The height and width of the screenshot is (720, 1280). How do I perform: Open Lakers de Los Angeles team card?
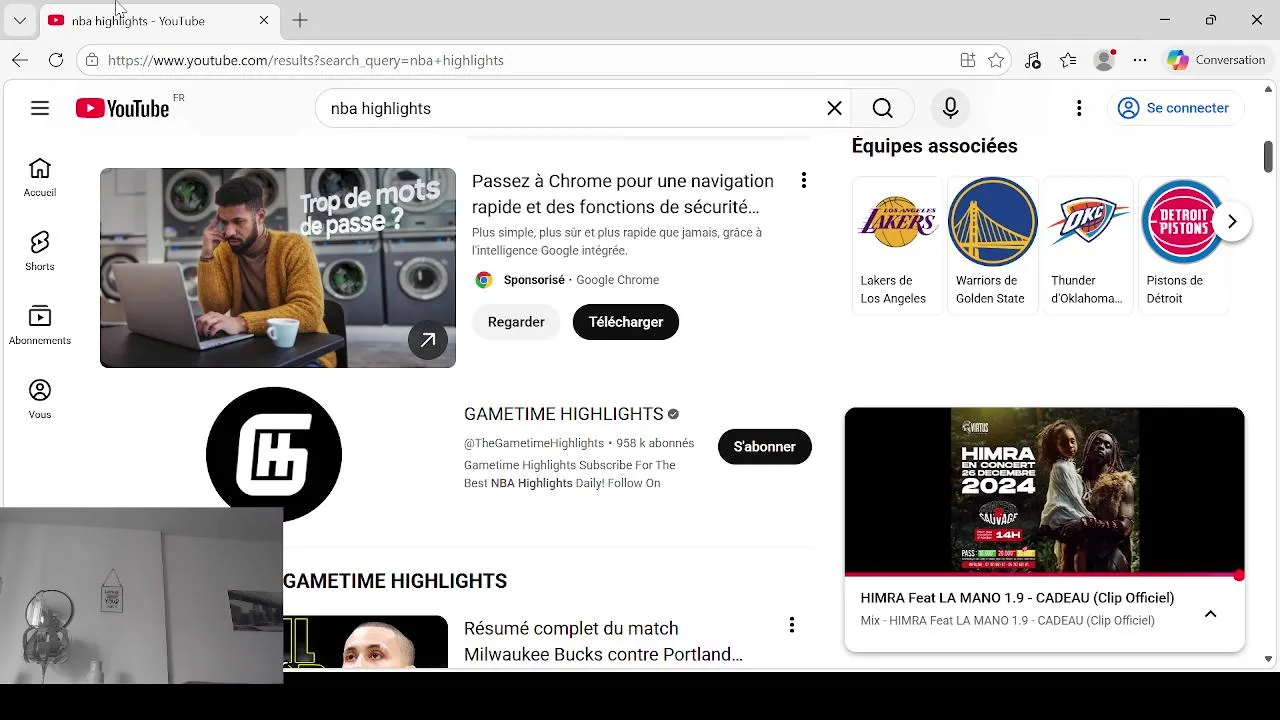coord(897,245)
